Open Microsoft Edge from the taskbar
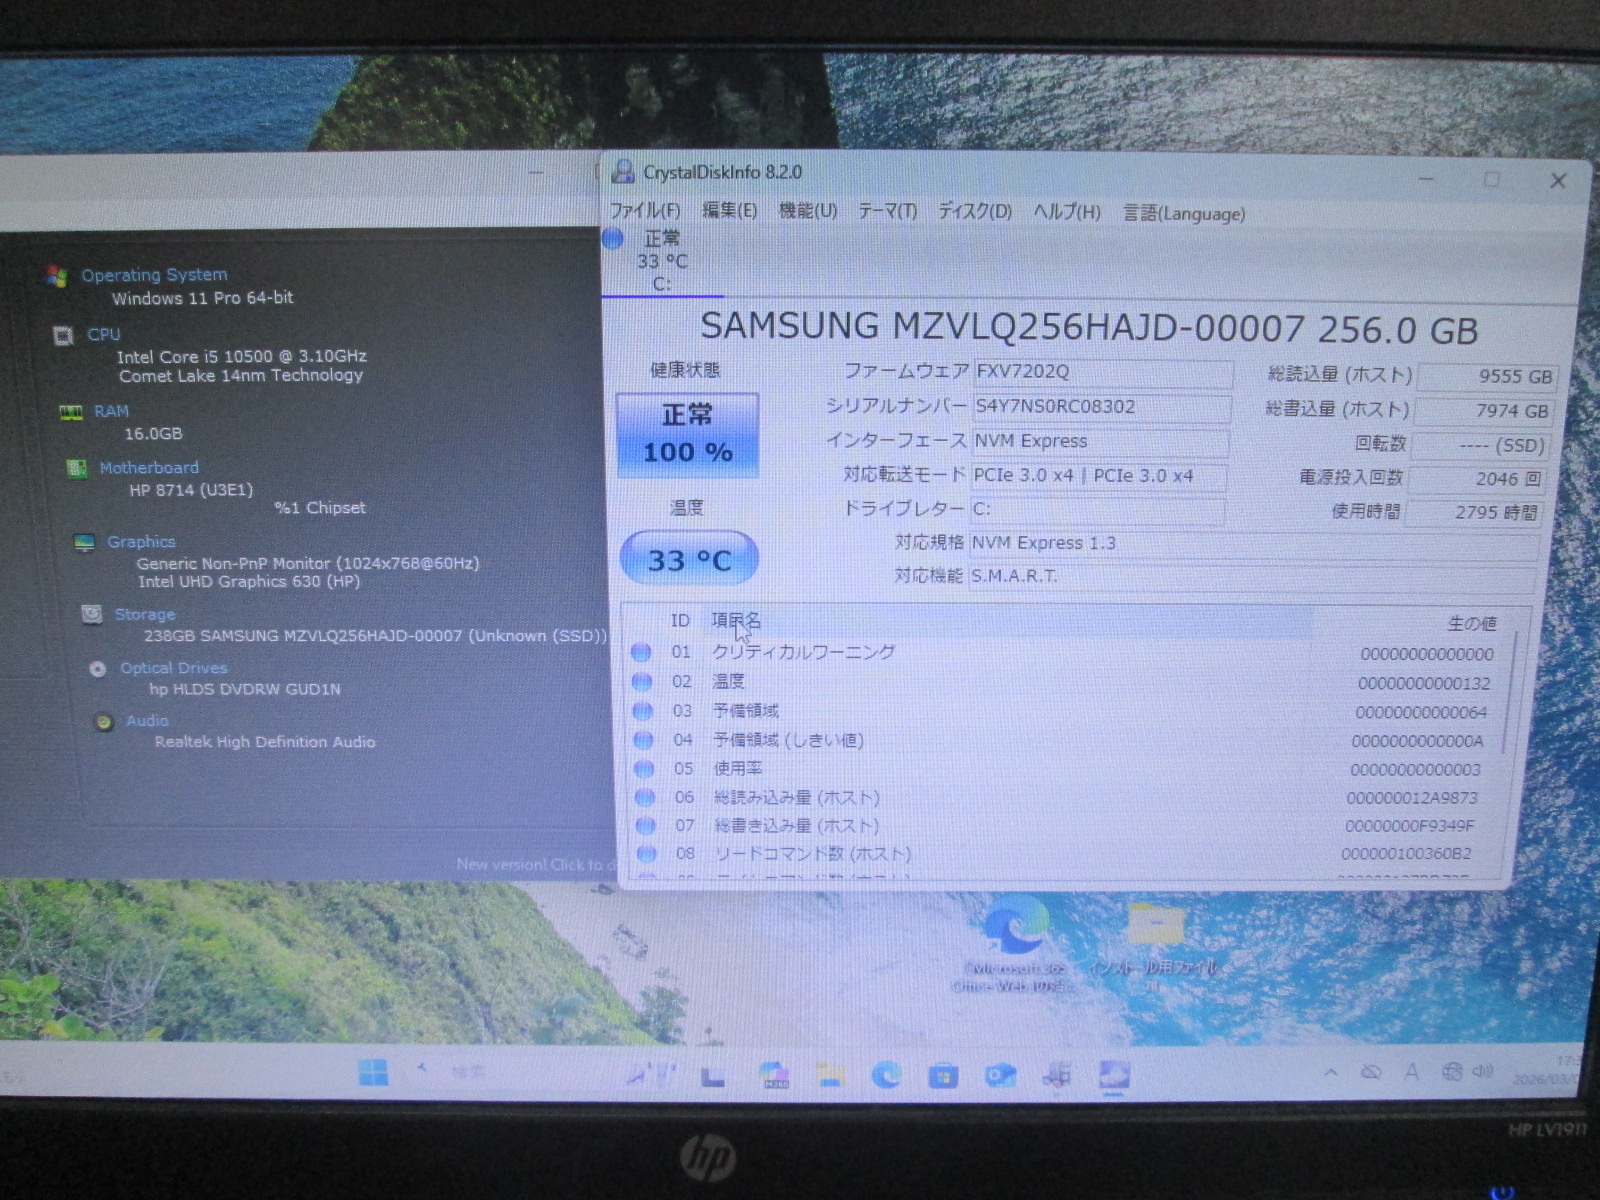 886,1075
